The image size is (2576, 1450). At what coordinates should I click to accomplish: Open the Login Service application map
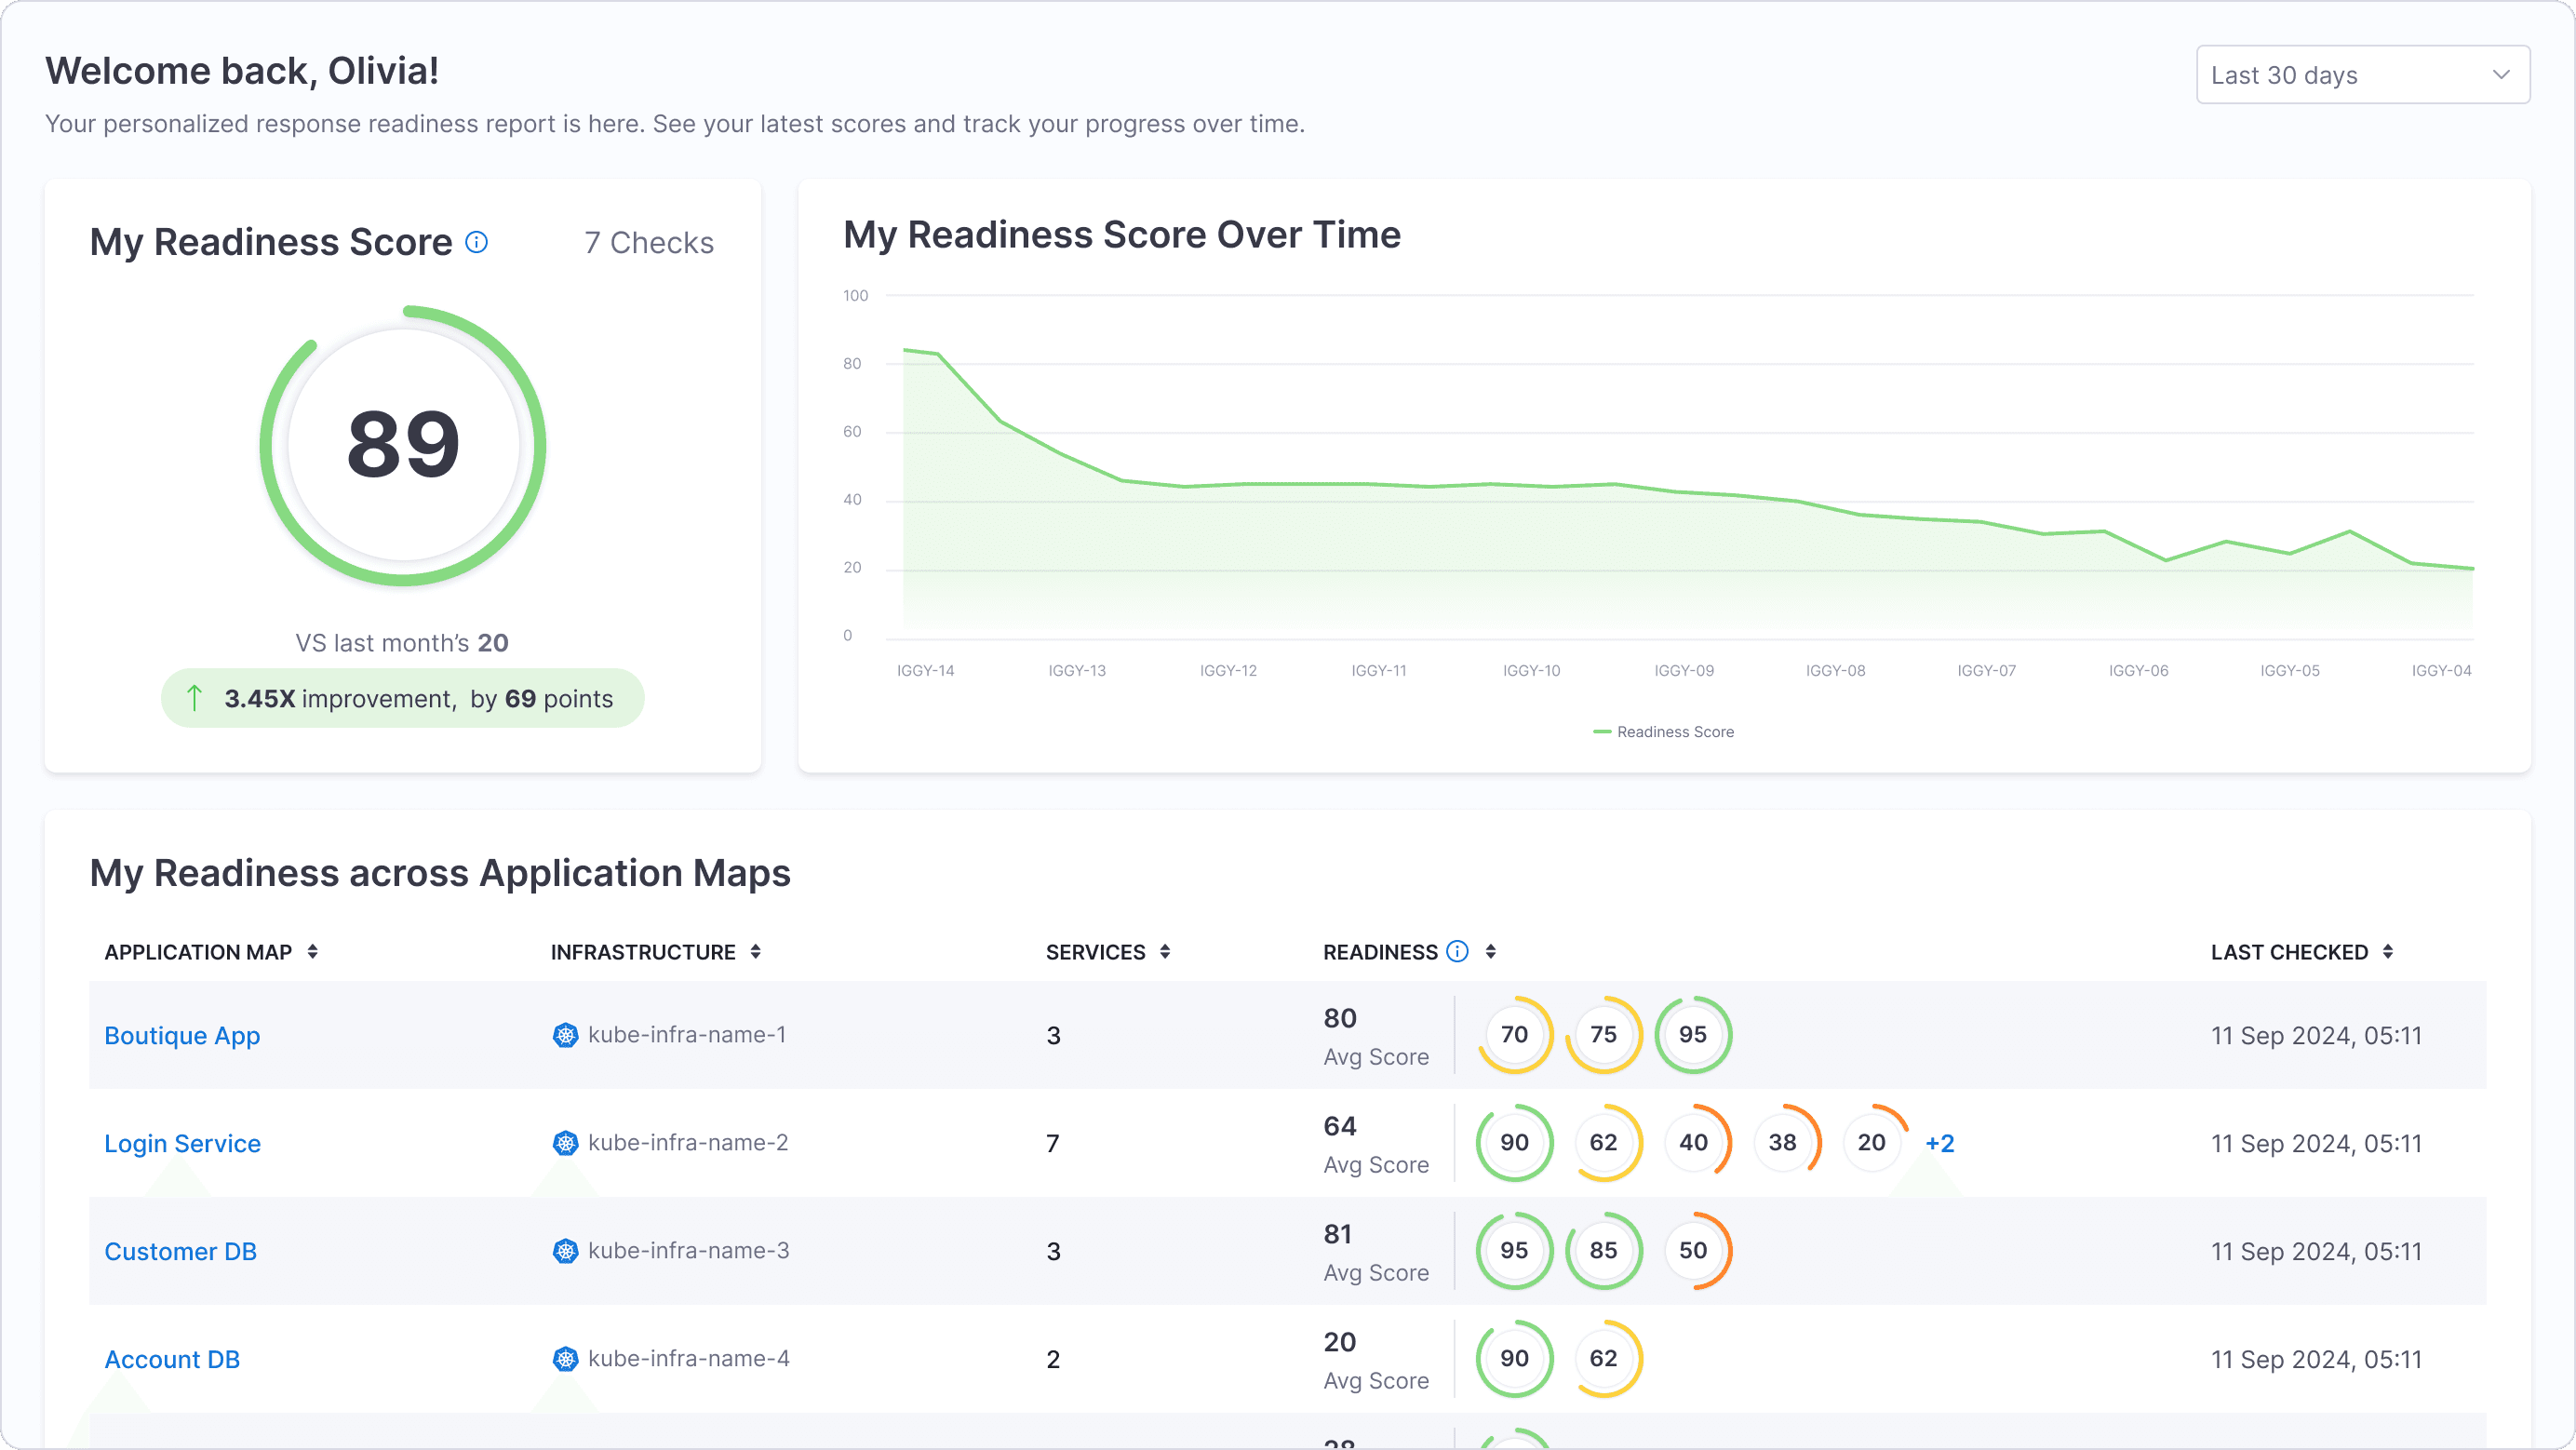(182, 1144)
